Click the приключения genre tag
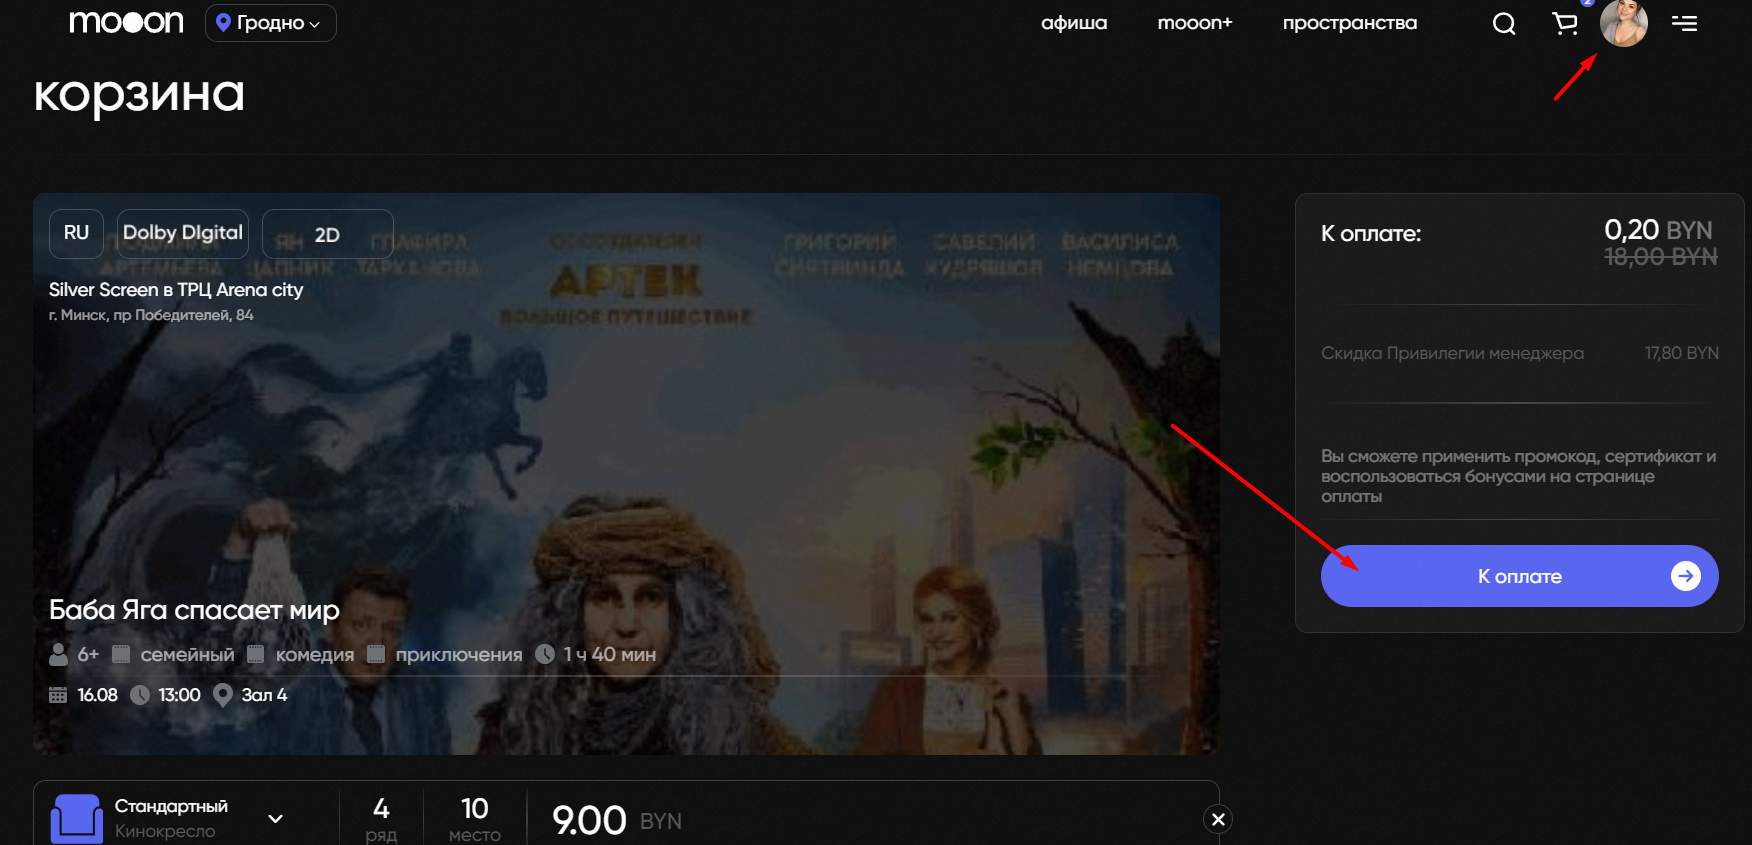 (459, 654)
